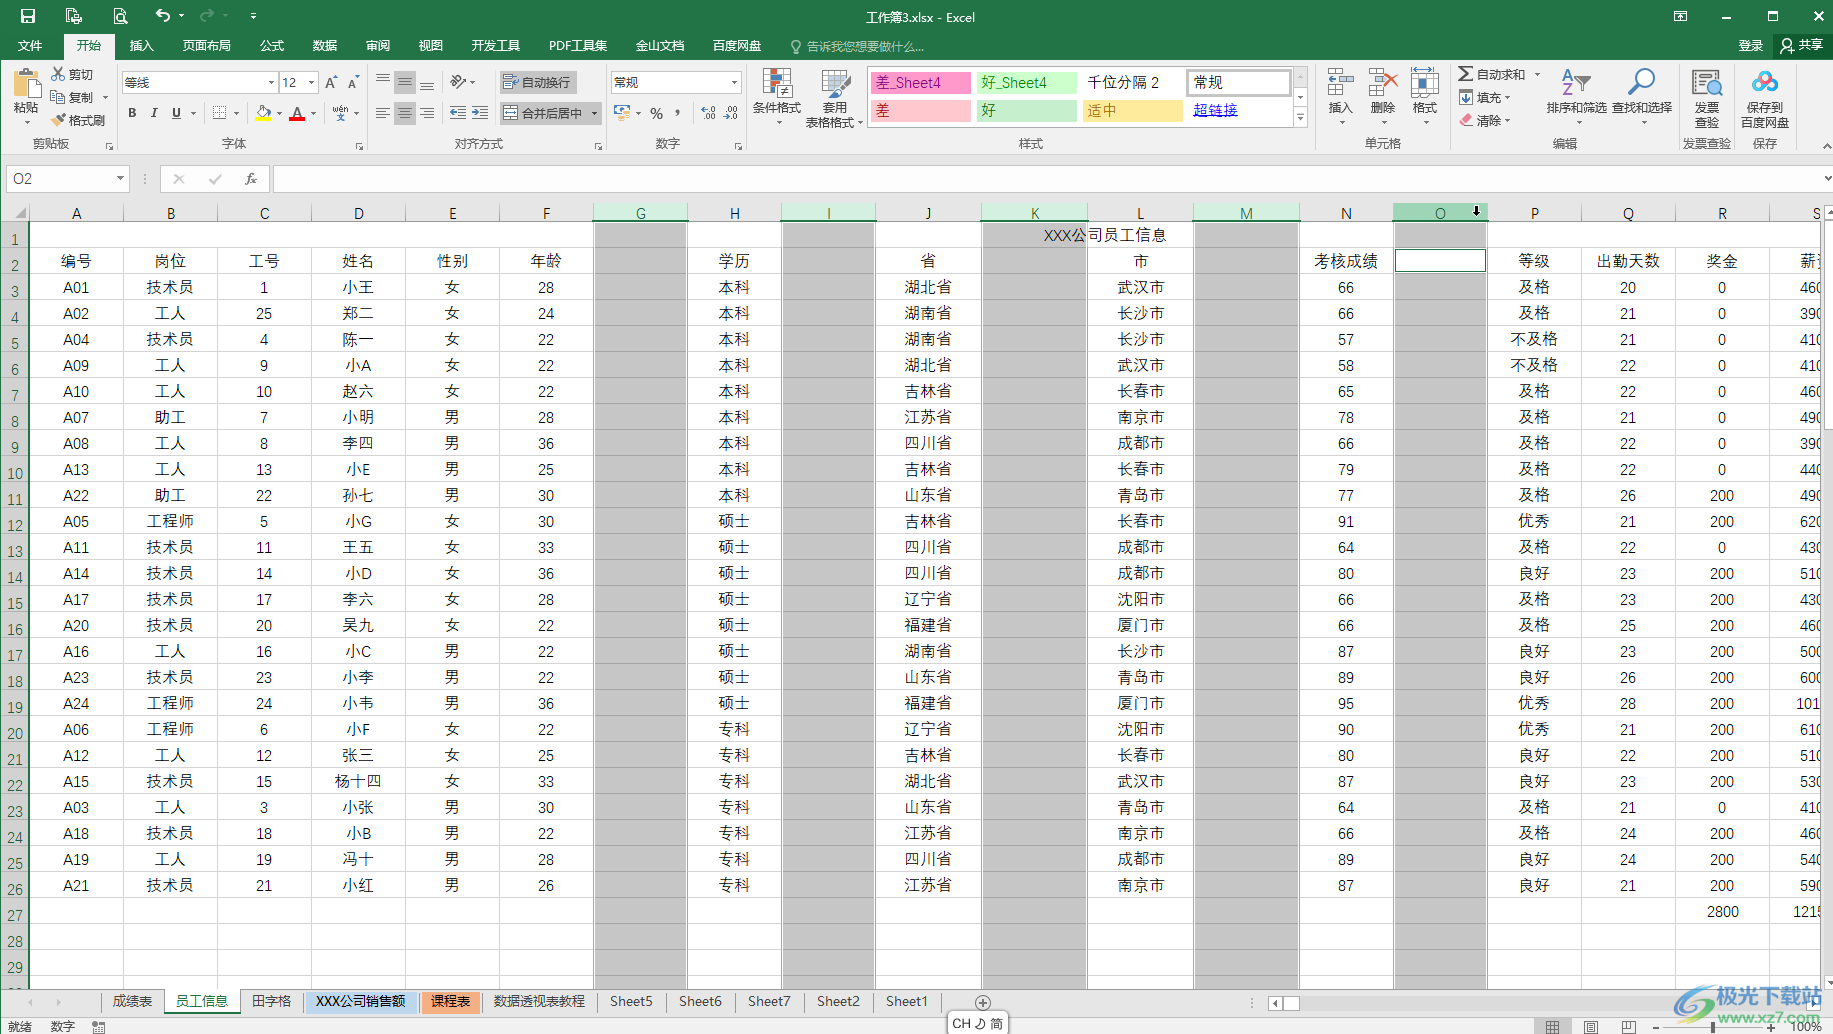1833x1034 pixels.
Task: Click the Paste clipboard icon
Action: 26,84
